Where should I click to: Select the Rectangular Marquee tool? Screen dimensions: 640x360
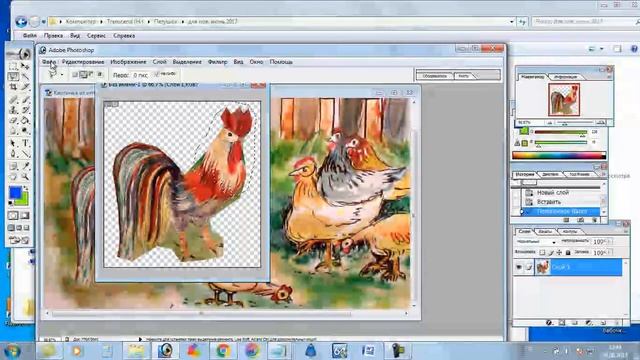tap(13, 66)
